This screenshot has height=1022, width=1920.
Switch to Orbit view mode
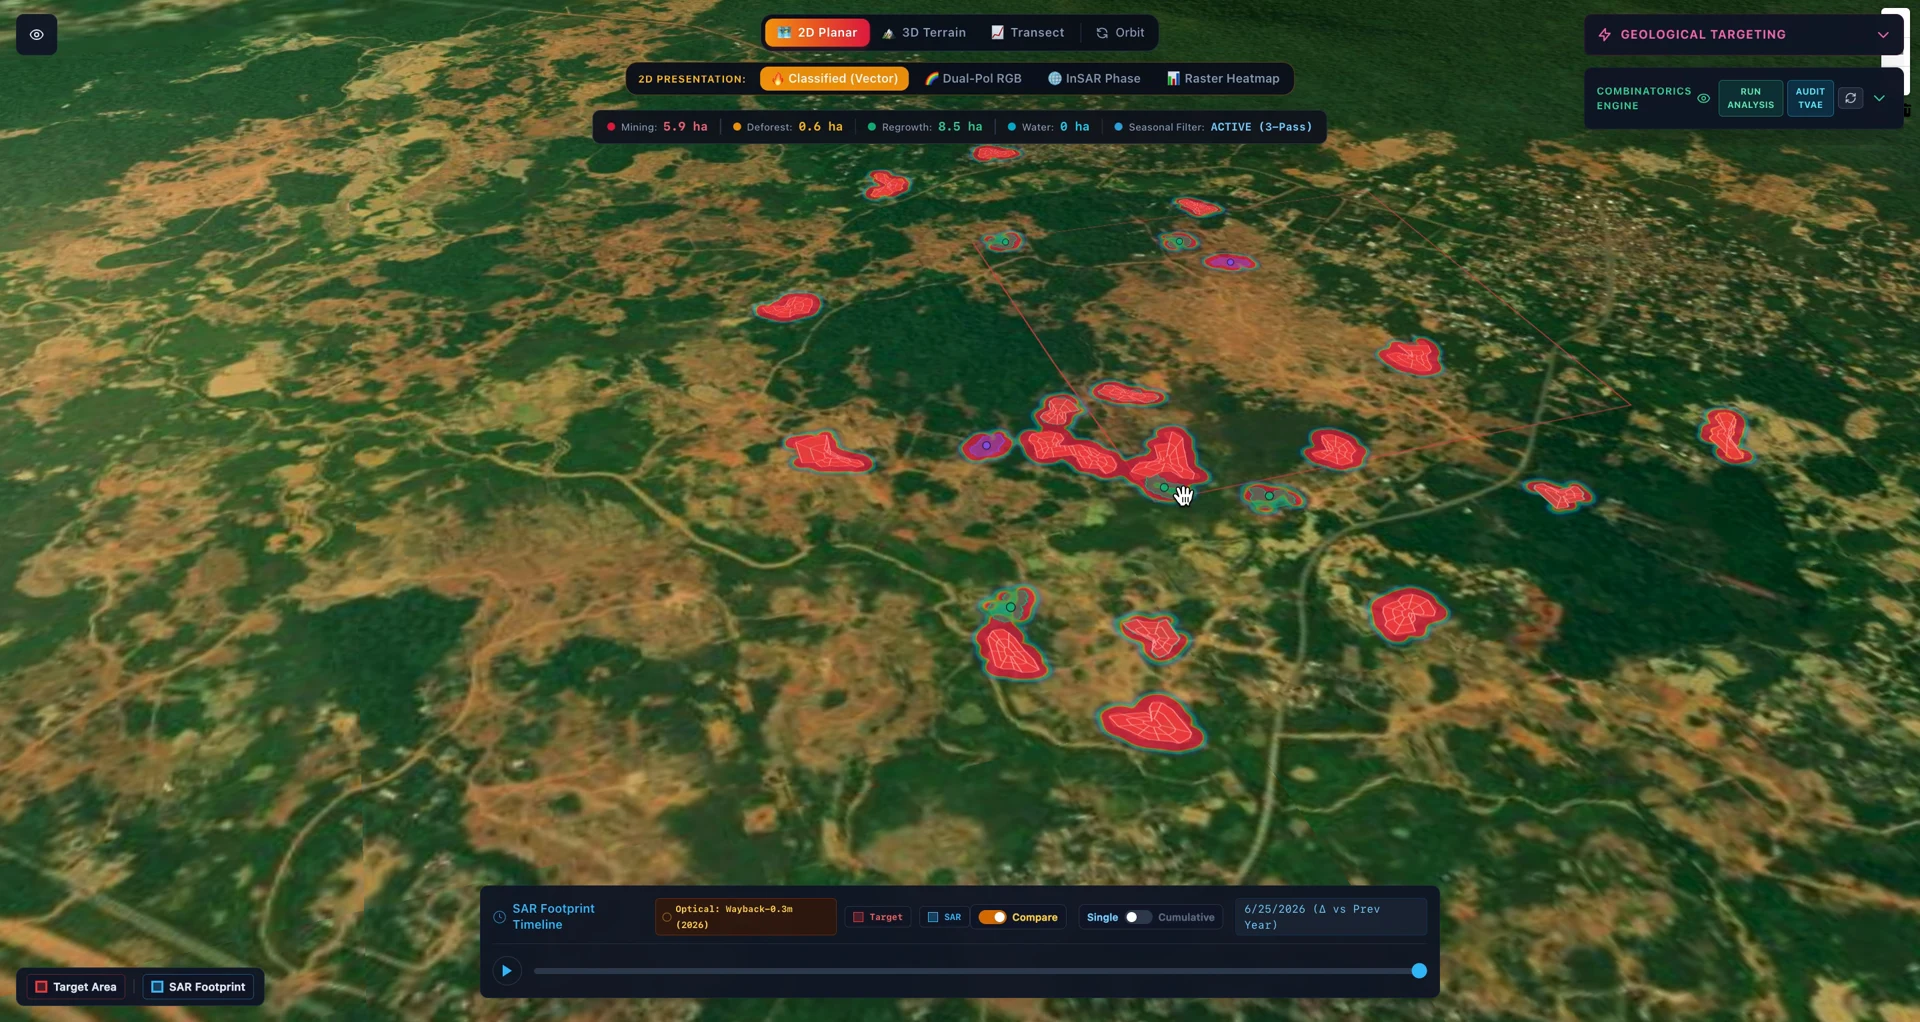1120,33
